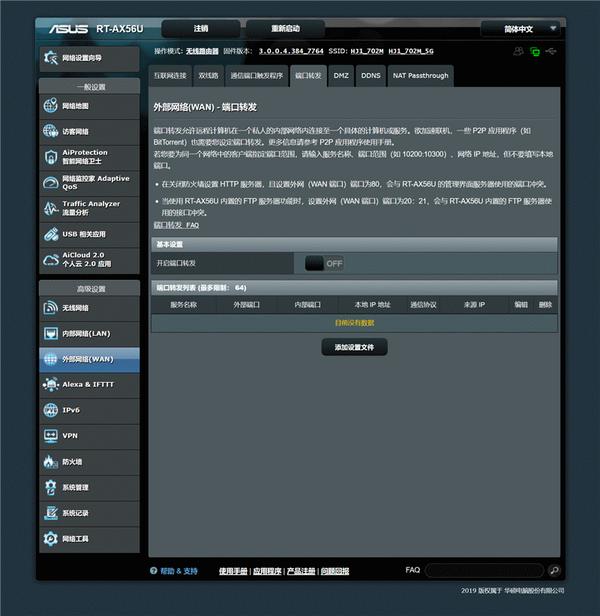Click the 无线路由器 operation mode link
The height and width of the screenshot is (616, 600).
click(x=202, y=51)
